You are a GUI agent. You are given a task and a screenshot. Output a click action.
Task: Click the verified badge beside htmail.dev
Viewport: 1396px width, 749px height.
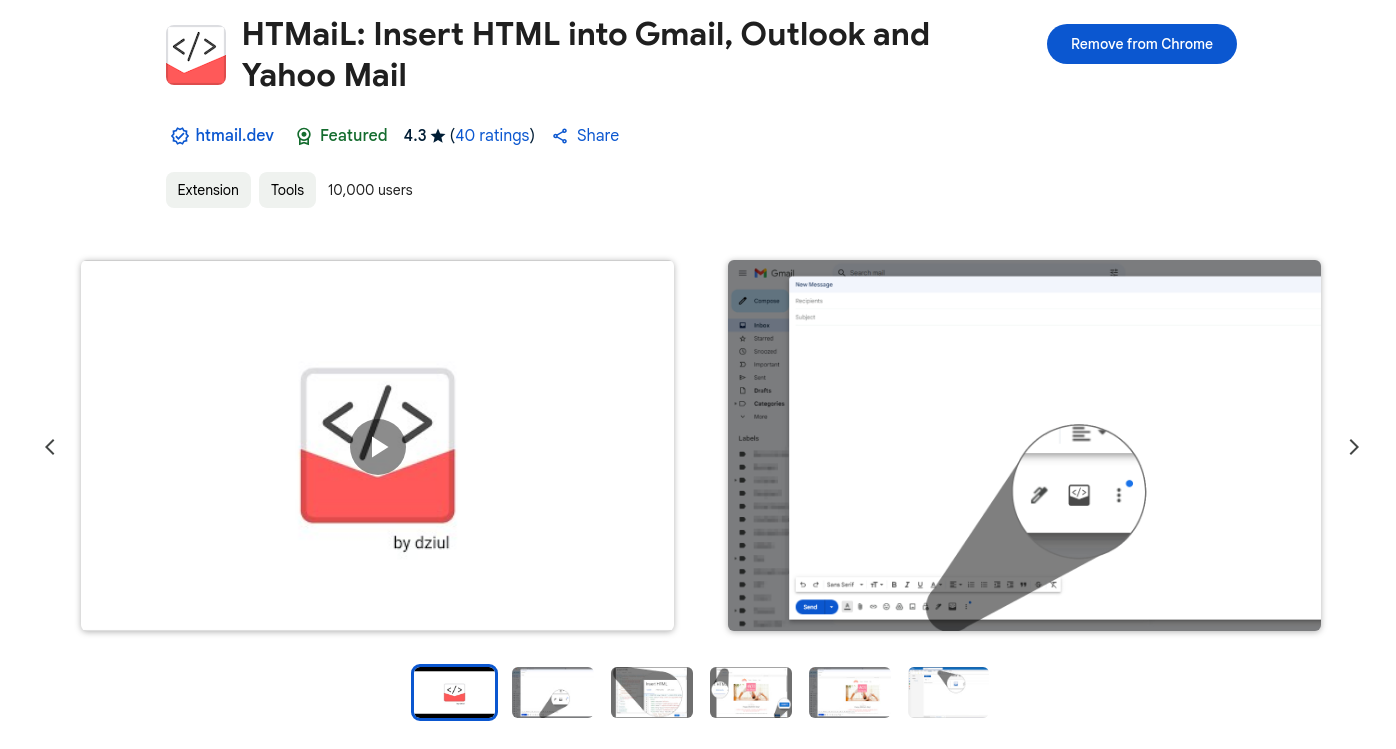tap(180, 136)
